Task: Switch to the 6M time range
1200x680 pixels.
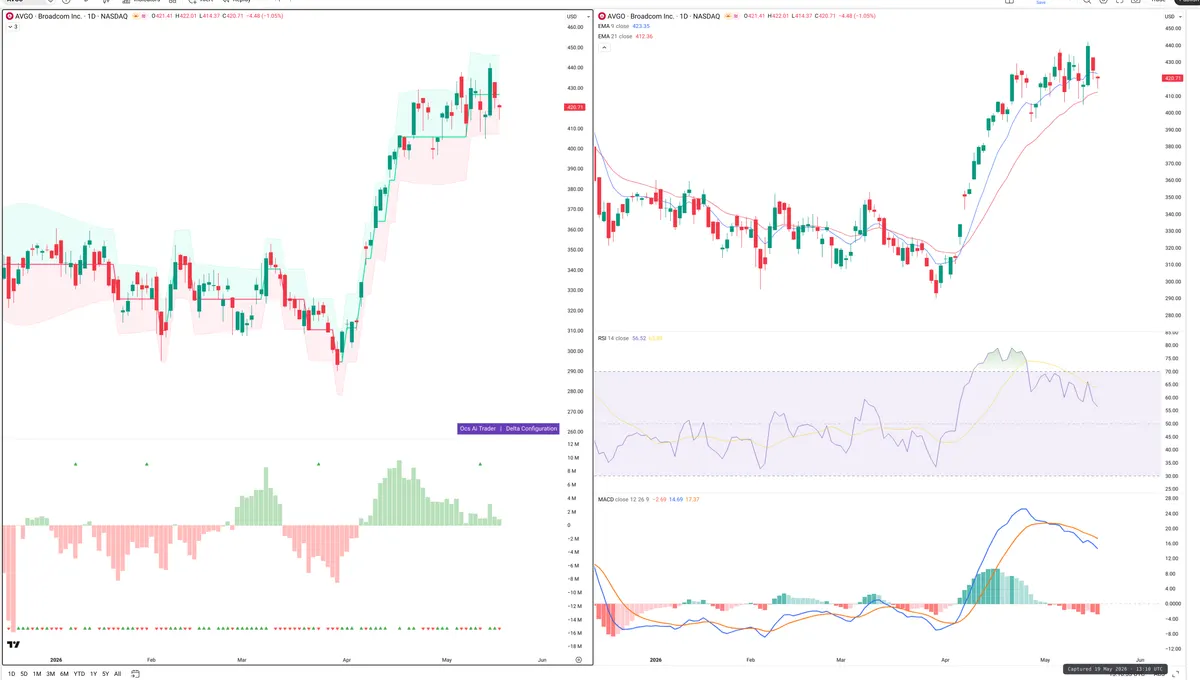Action: (64, 674)
